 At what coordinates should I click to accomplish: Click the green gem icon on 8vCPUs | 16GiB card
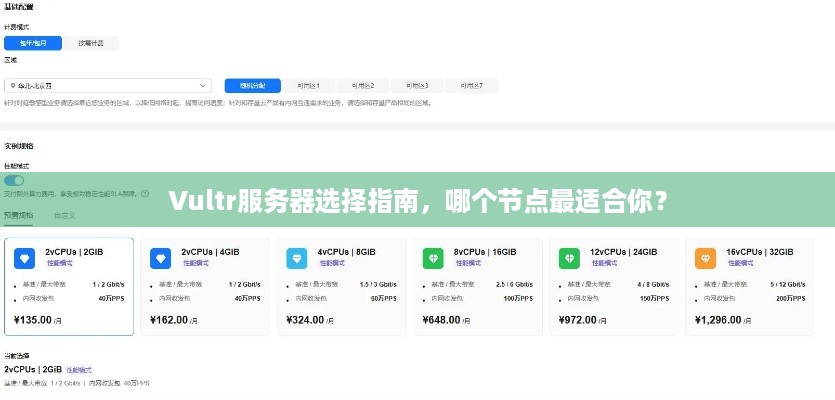coord(433,258)
